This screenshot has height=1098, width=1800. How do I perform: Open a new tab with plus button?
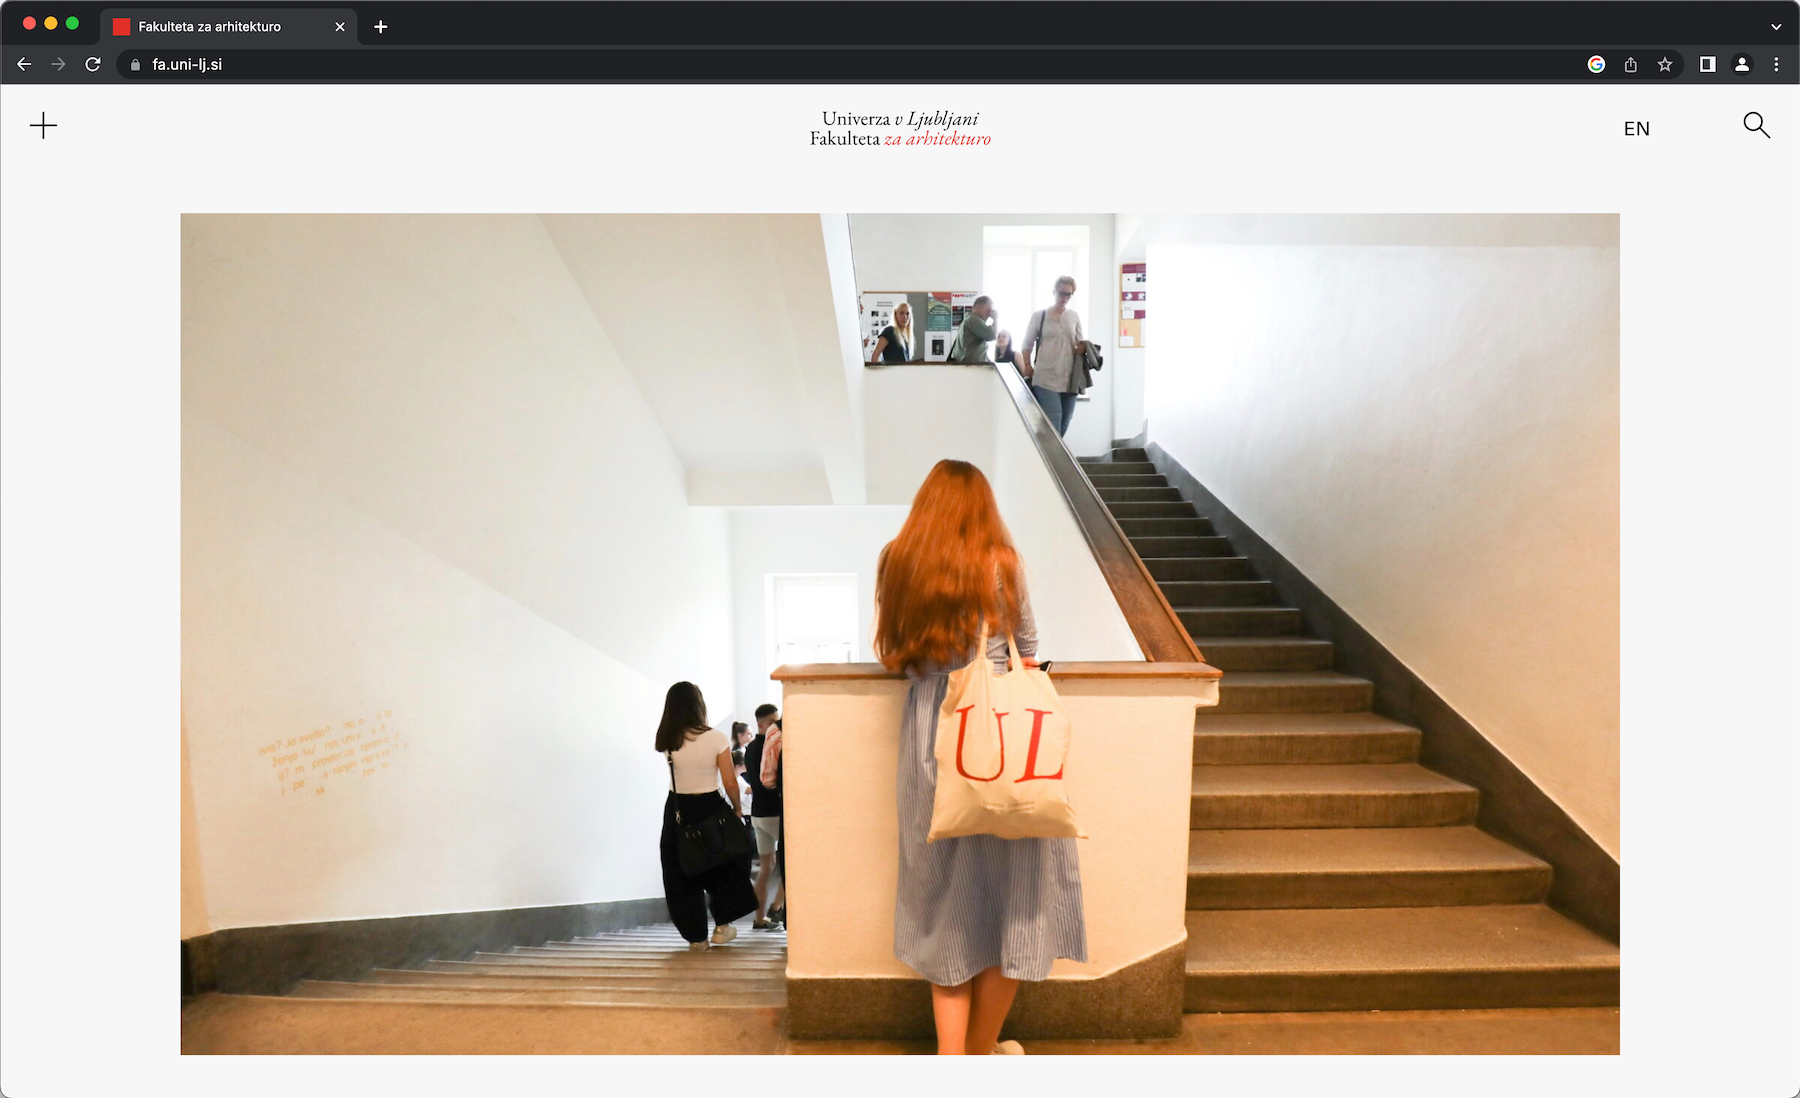click(x=380, y=27)
